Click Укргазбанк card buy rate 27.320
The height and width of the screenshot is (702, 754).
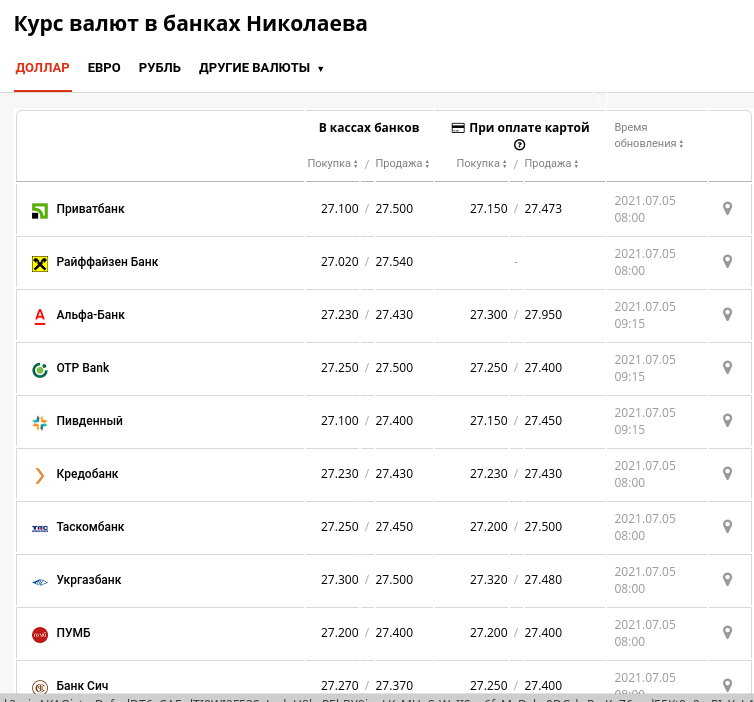(x=489, y=579)
